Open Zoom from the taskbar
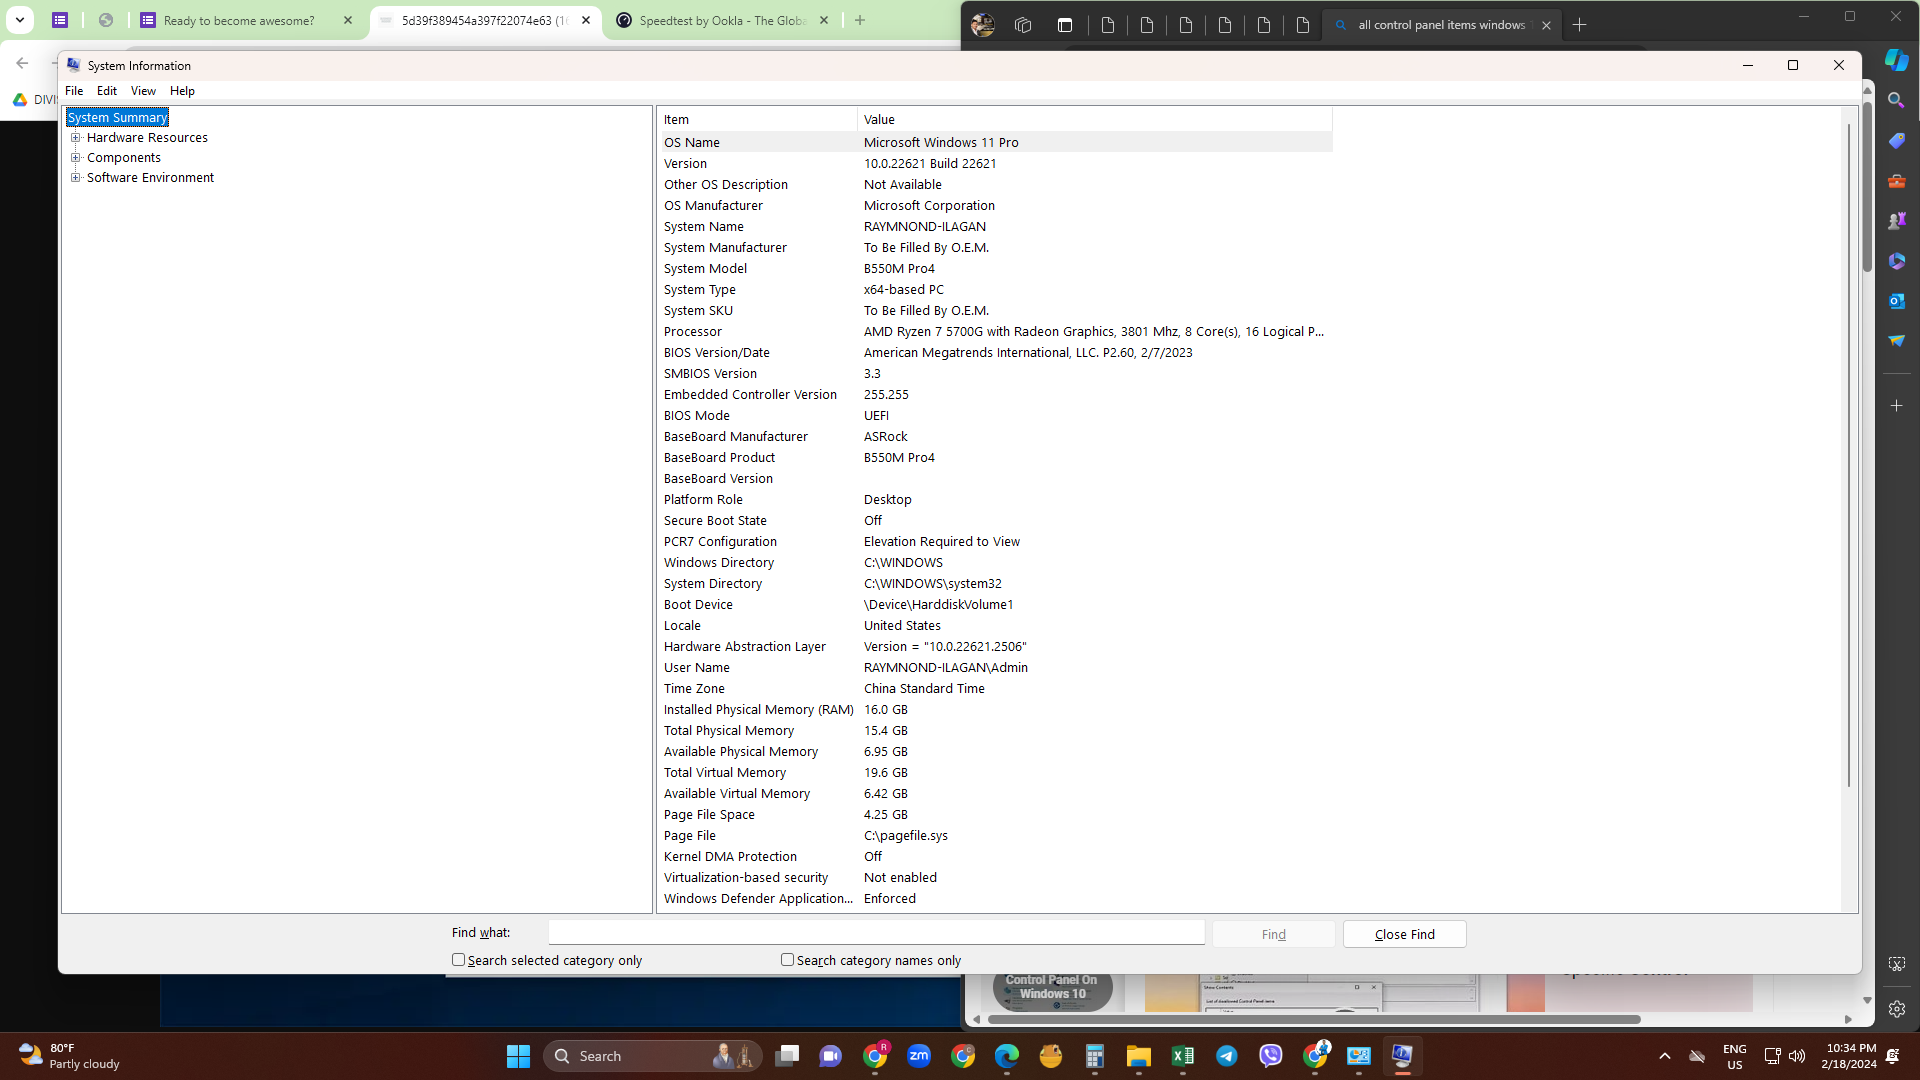Image resolution: width=1920 pixels, height=1080 pixels. pyautogui.click(x=919, y=1056)
